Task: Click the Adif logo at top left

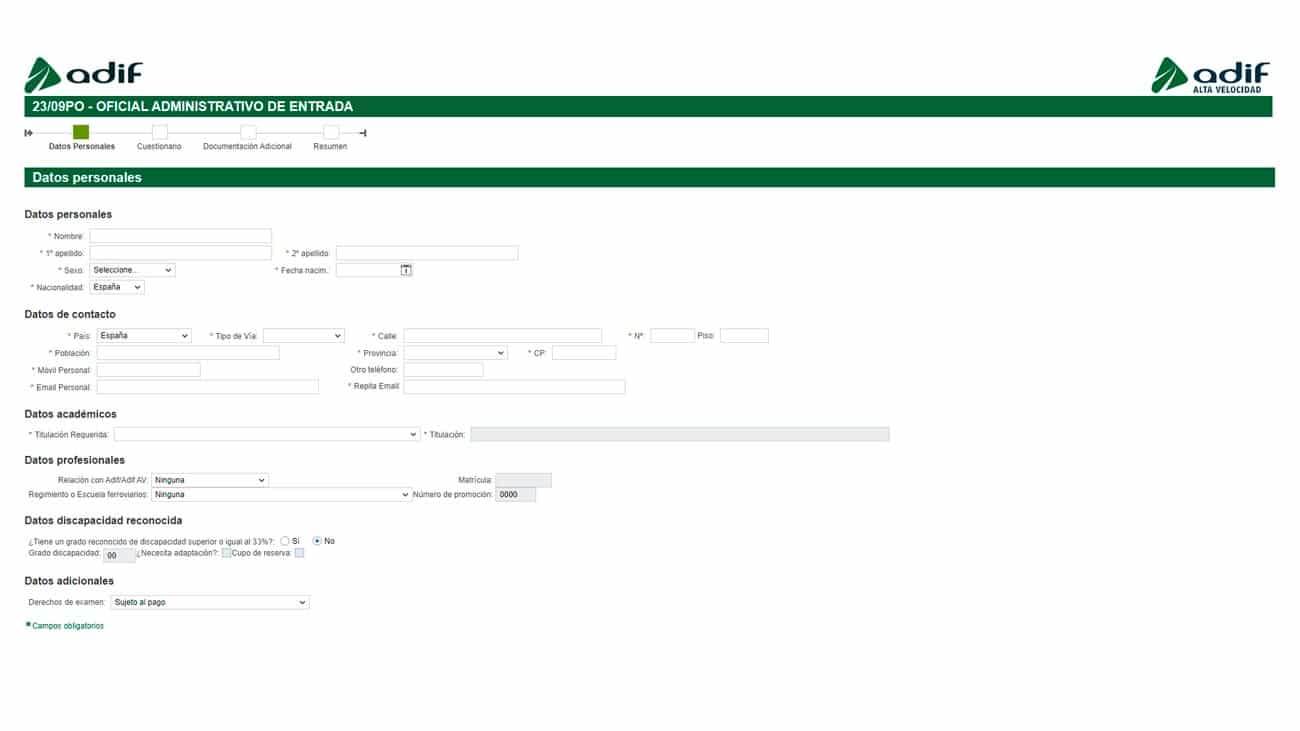Action: coord(83,75)
